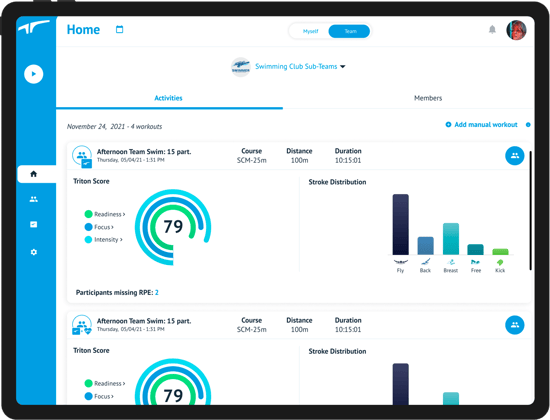The height and width of the screenshot is (420, 550).
Task: Open the user profile avatar
Action: coord(516,30)
